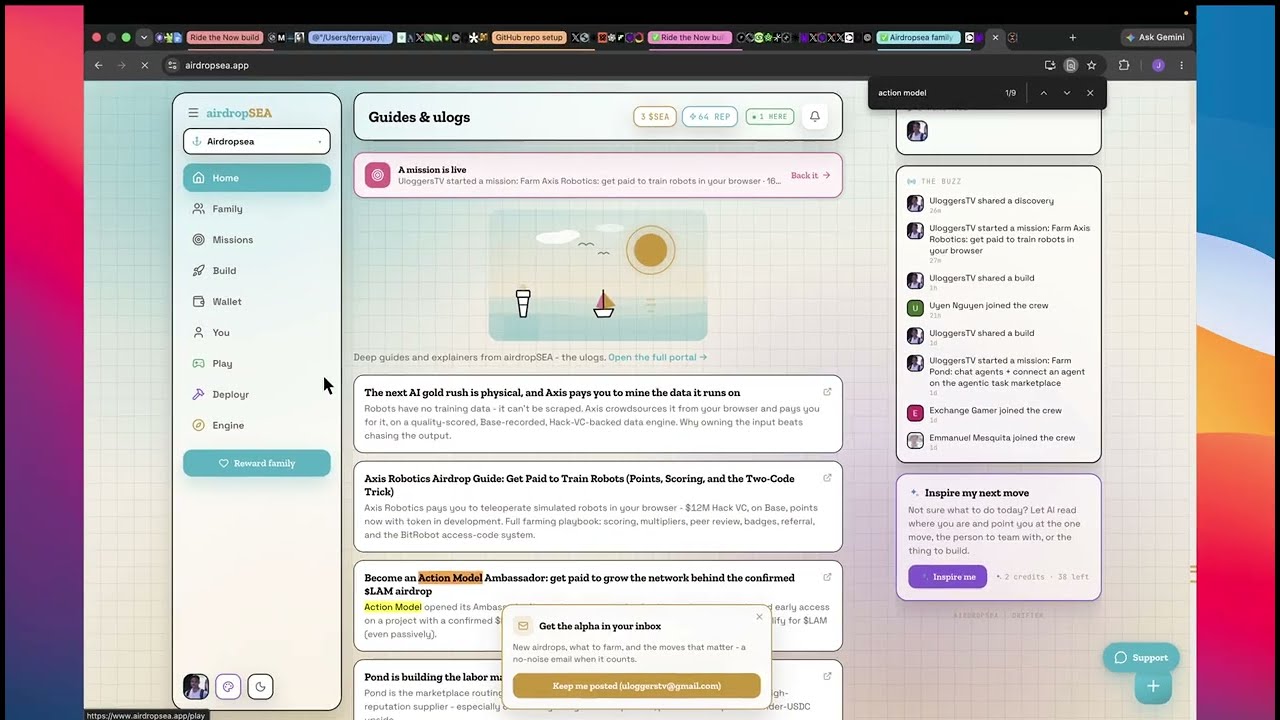This screenshot has height=720, width=1280.
Task: Toggle dark mode with moon icon
Action: coord(260,686)
